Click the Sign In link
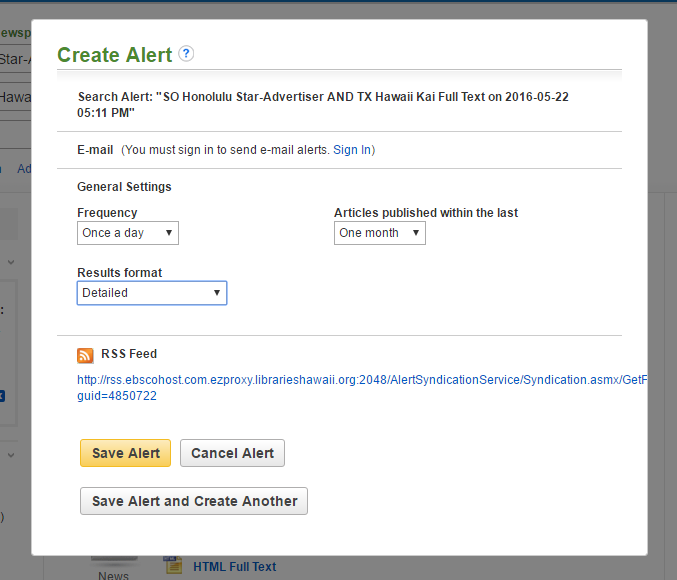The width and height of the screenshot is (677, 580). pos(352,150)
